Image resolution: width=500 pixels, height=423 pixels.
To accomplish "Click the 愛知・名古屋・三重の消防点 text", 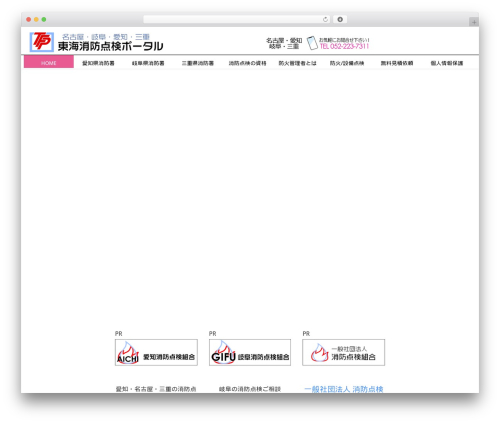I will (156, 389).
